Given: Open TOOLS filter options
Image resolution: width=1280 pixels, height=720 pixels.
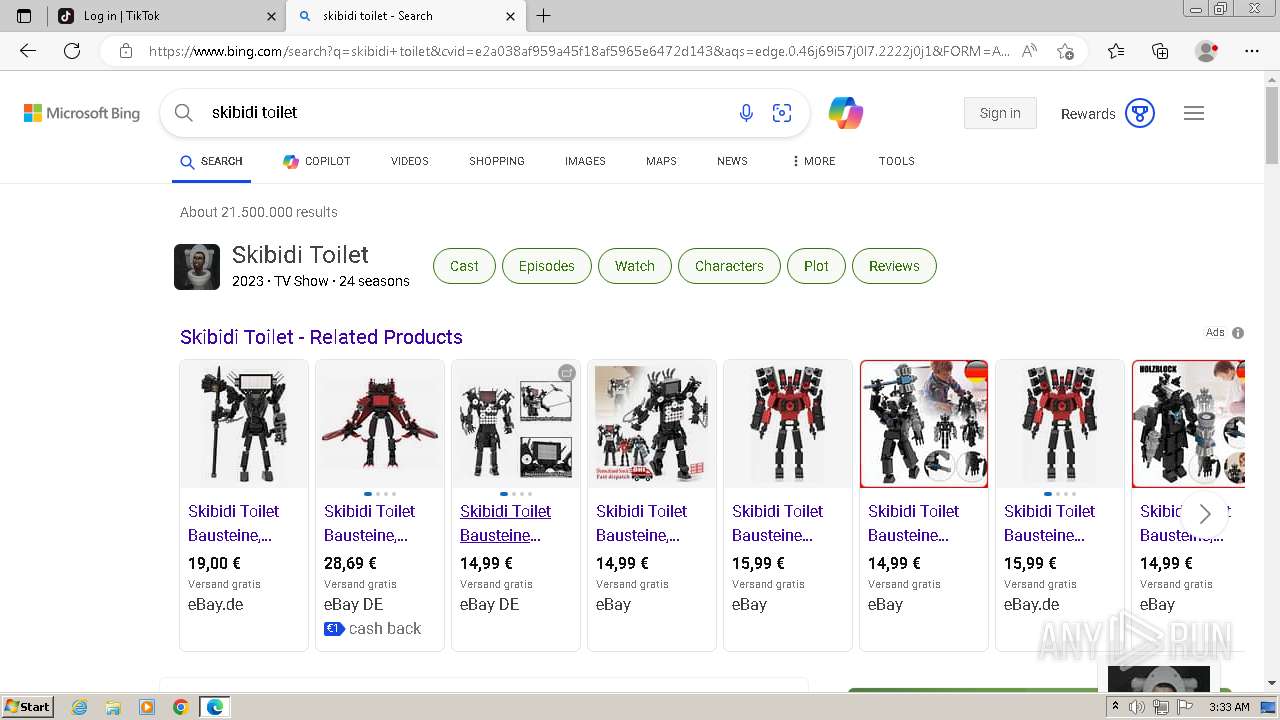Looking at the screenshot, I should click(x=897, y=161).
